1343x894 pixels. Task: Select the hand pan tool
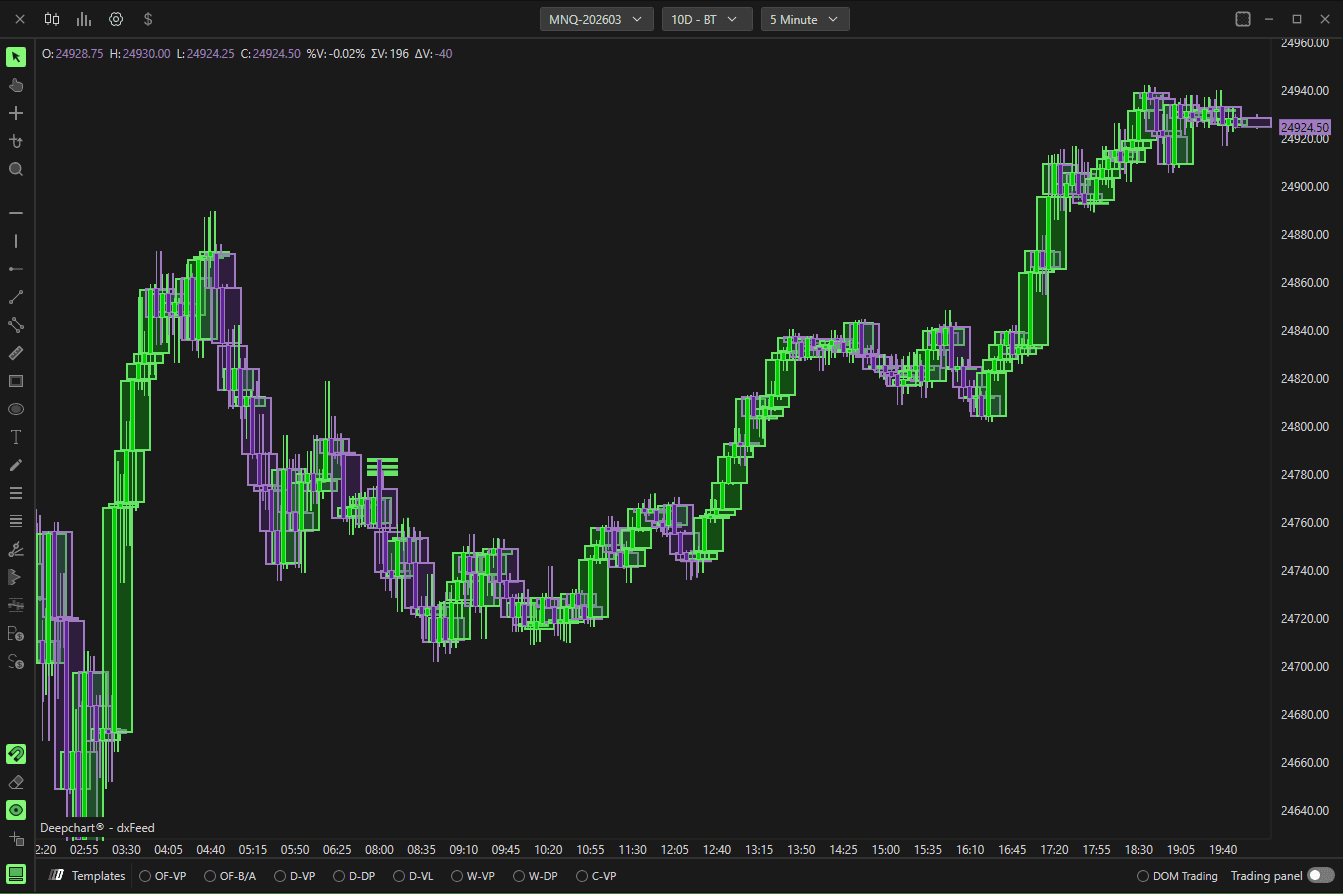[16, 85]
